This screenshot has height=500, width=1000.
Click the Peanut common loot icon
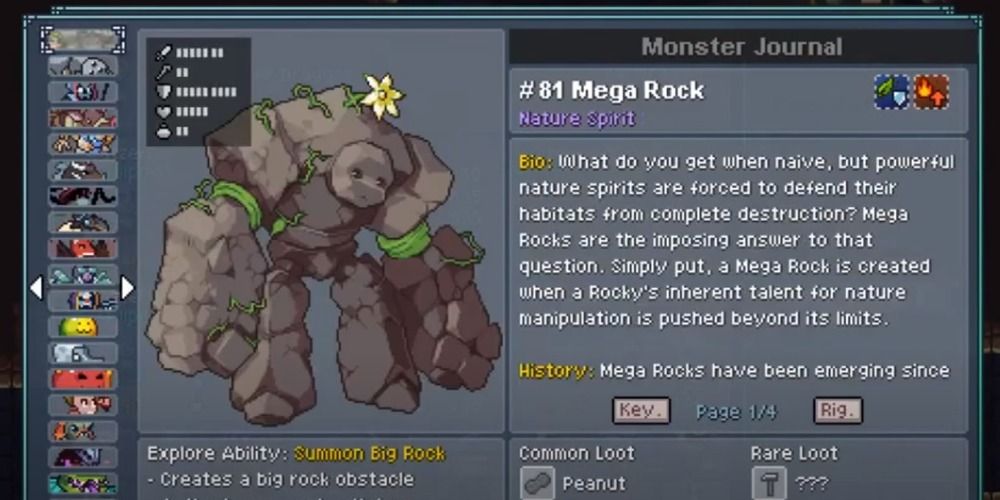pyautogui.click(x=537, y=483)
